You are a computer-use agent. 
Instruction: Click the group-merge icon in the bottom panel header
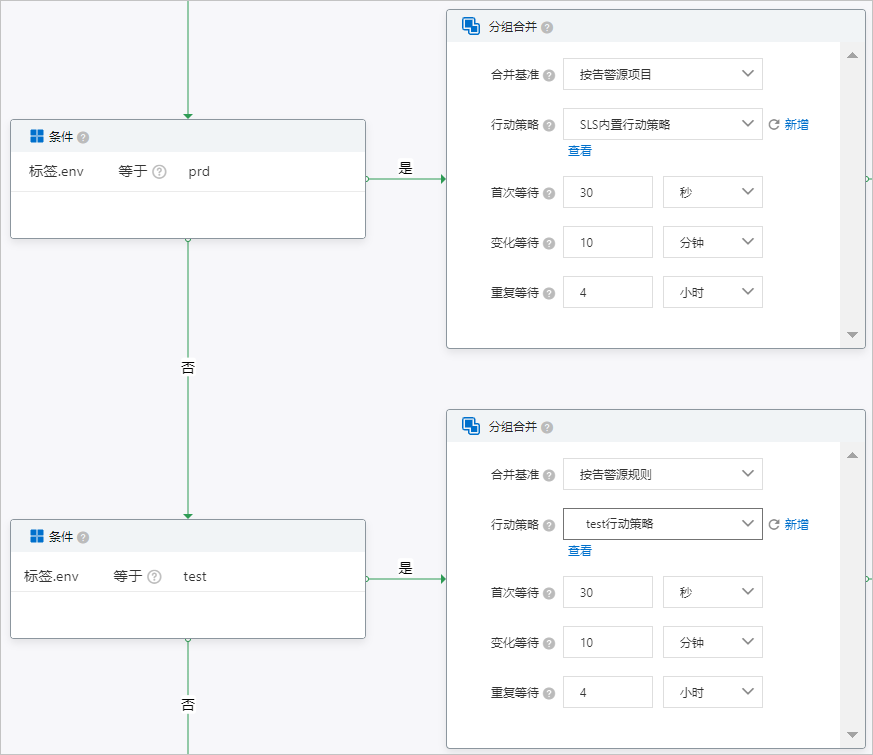click(x=471, y=426)
